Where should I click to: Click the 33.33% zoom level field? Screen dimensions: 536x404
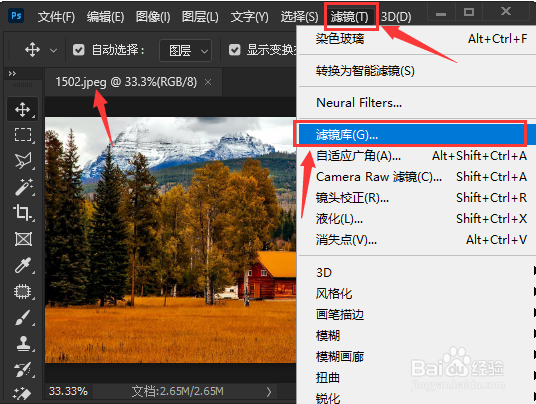[x=68, y=391]
